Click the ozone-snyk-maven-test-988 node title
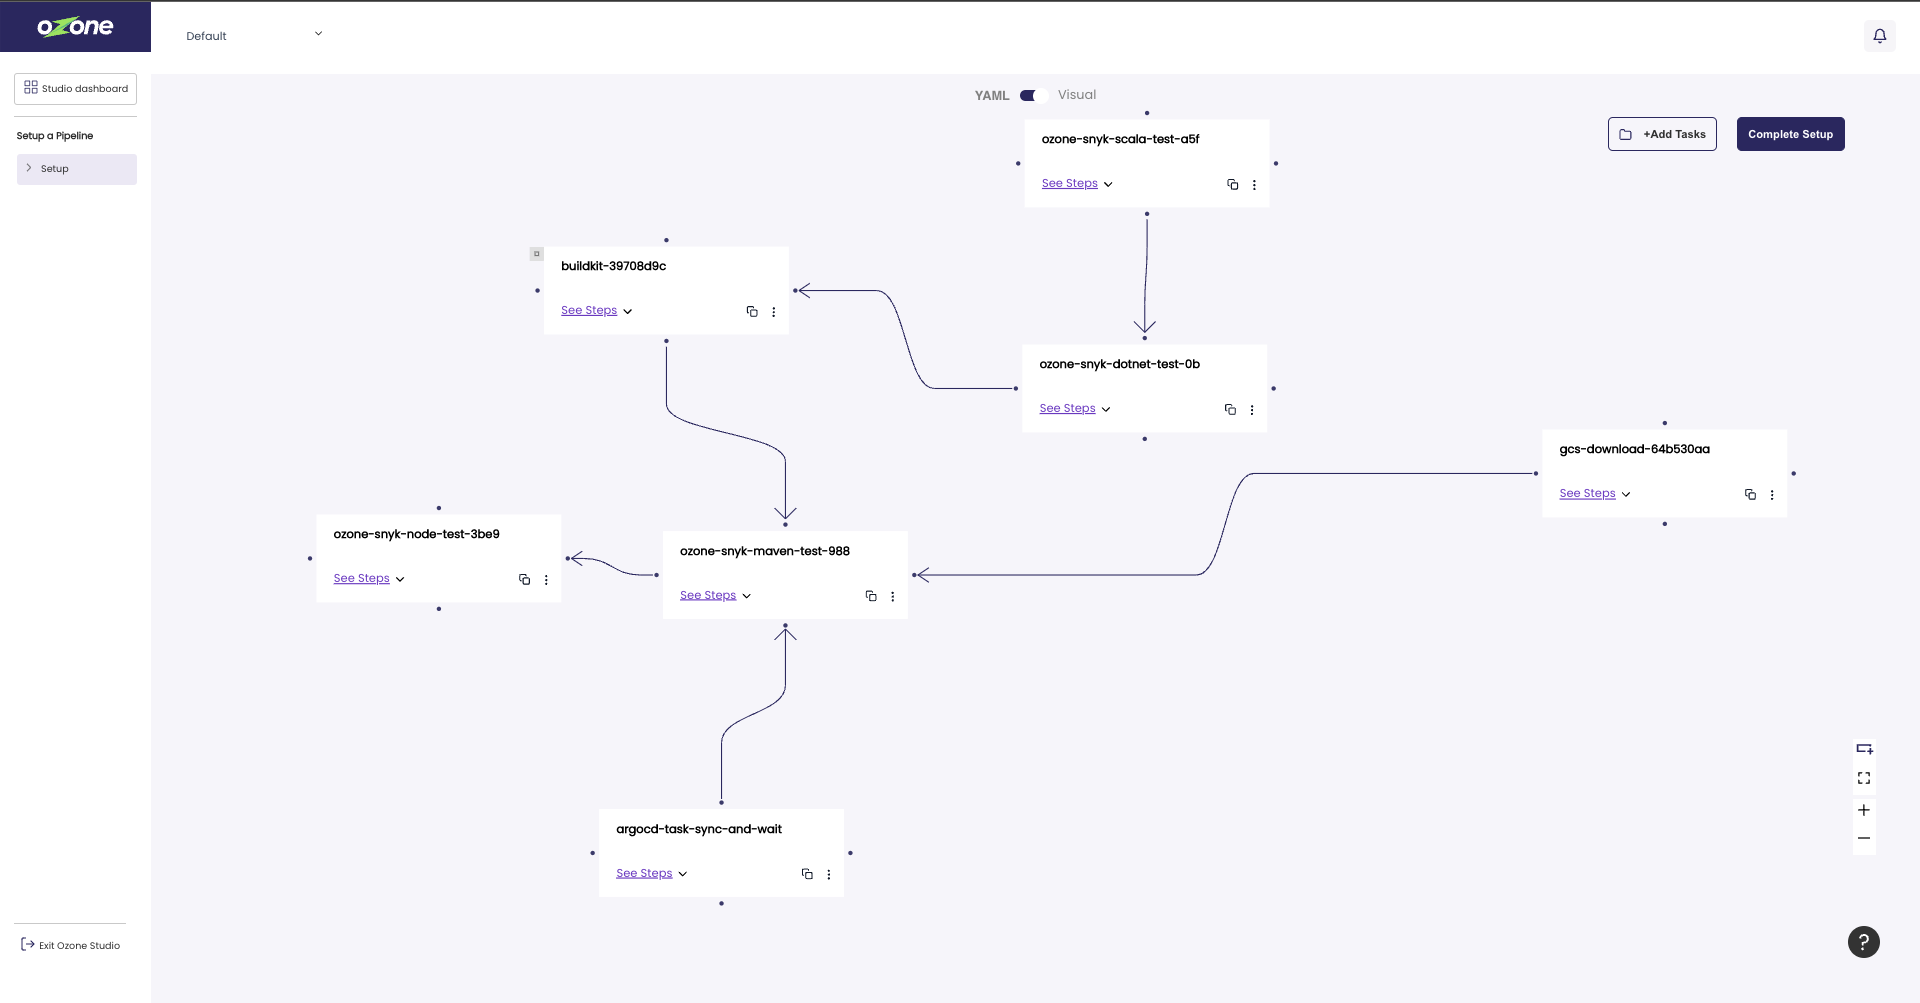Screen dimensions: 1920x1003 764,551
